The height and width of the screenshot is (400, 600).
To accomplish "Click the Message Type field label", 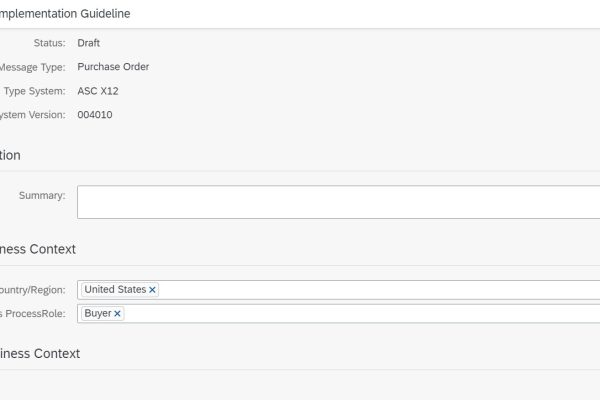I will 33,67.
